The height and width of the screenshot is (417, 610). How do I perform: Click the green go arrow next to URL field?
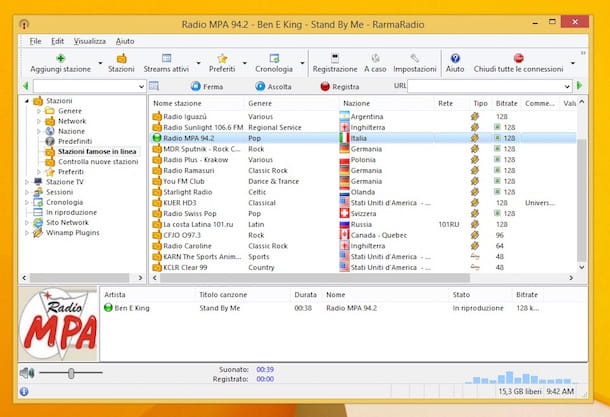click(x=580, y=86)
